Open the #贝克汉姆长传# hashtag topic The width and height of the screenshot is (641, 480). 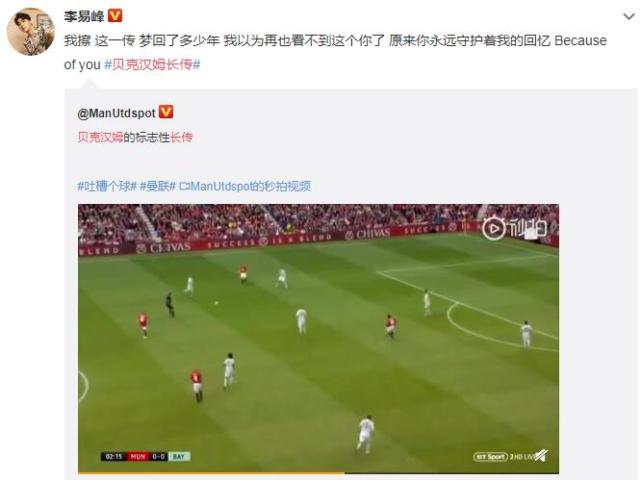point(152,65)
